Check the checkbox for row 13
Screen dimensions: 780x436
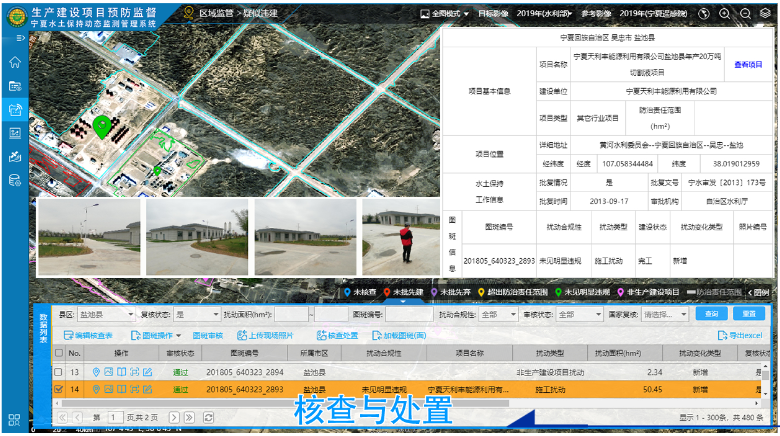[x=59, y=372]
